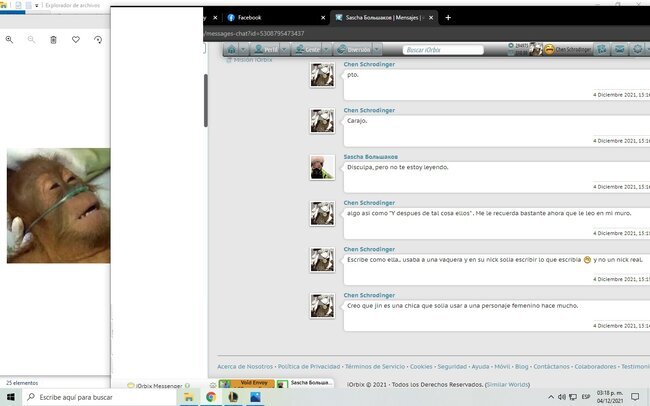The width and height of the screenshot is (650, 406).
Task: Open the Blog footer link
Action: coord(521,367)
